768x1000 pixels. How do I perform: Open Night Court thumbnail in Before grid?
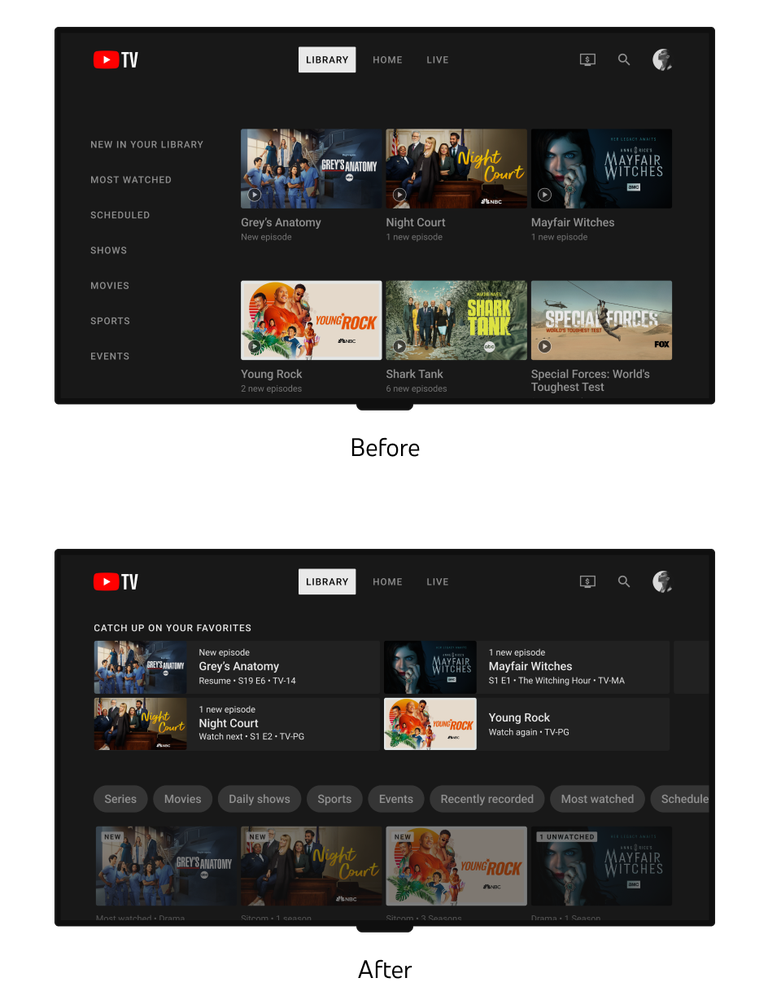[456, 168]
